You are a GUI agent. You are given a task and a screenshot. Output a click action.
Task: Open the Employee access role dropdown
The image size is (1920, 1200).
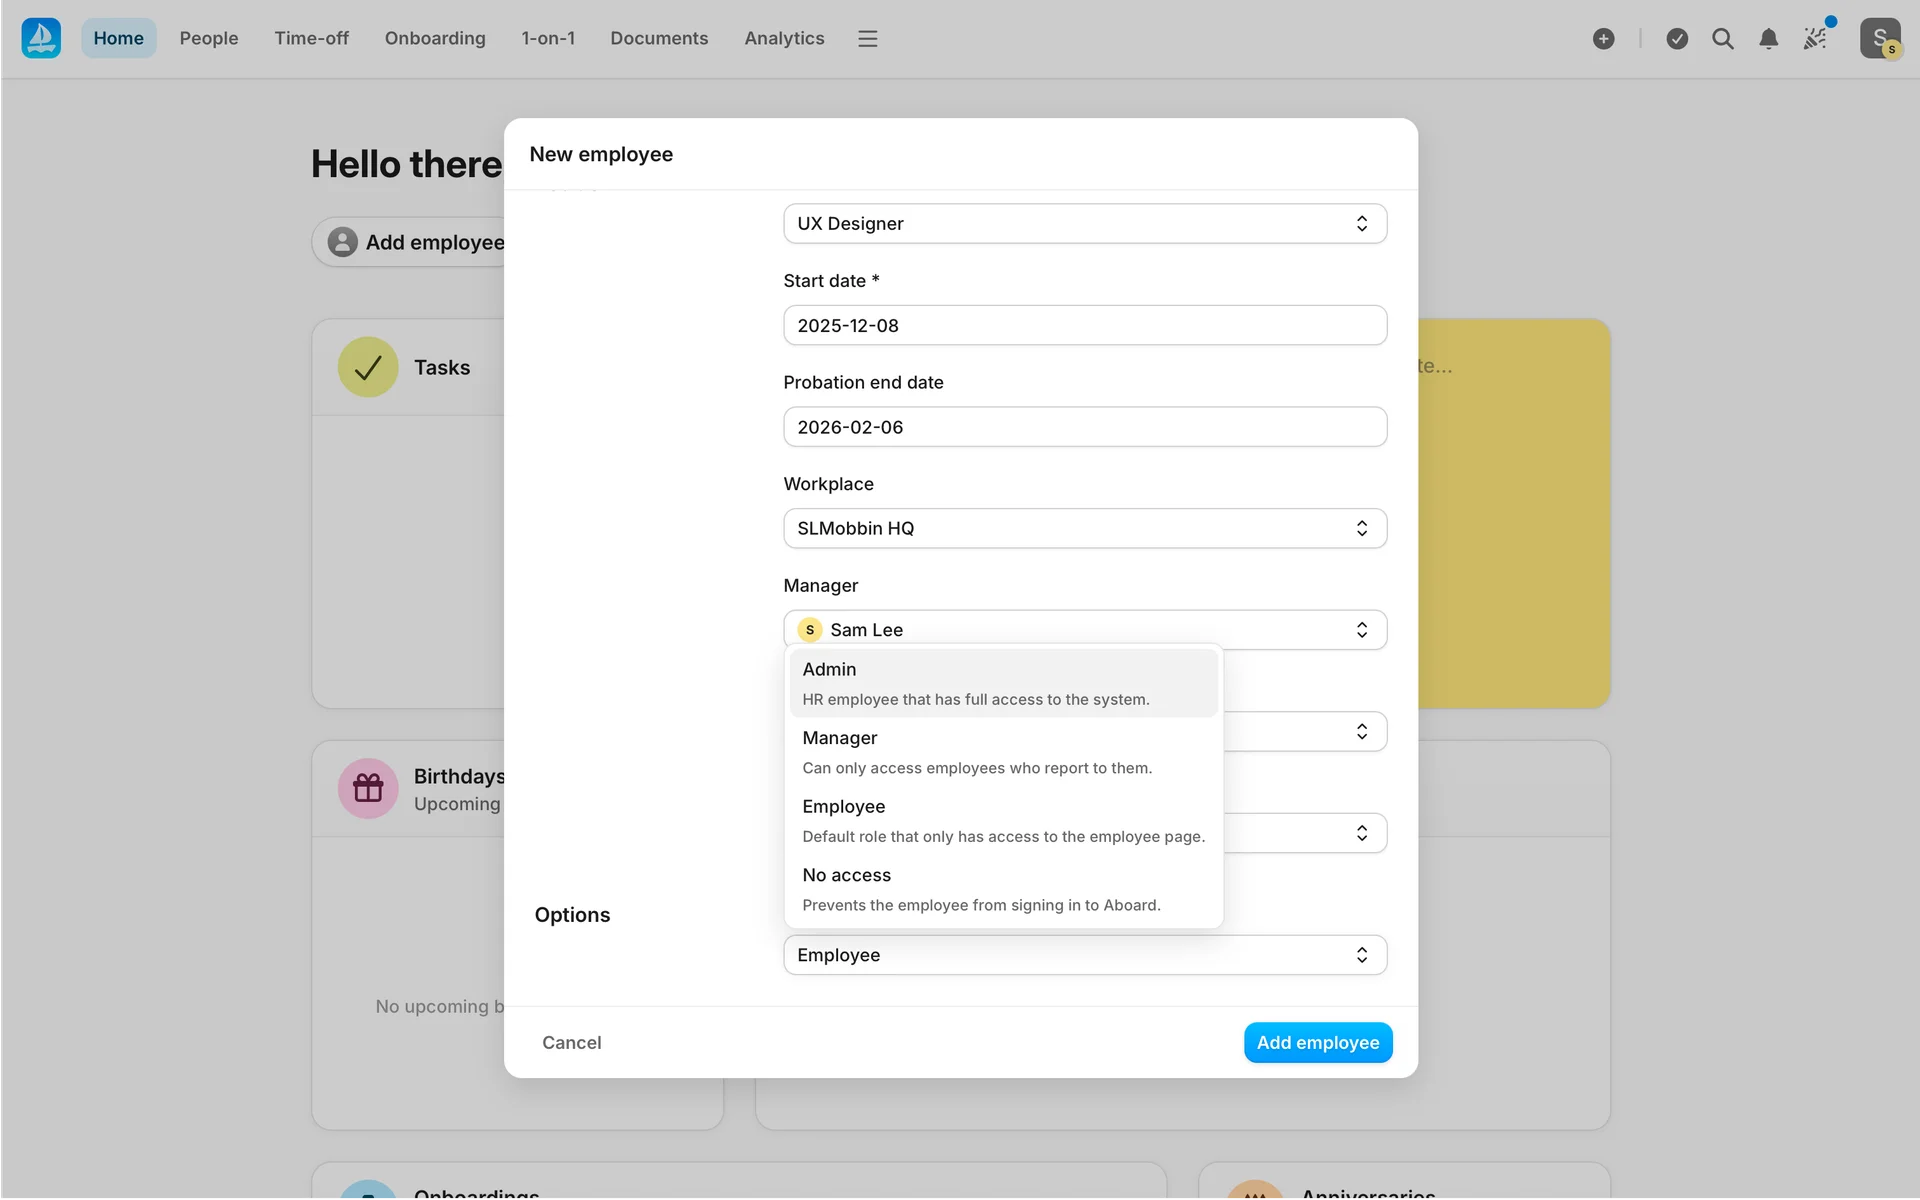pyautogui.click(x=1084, y=955)
